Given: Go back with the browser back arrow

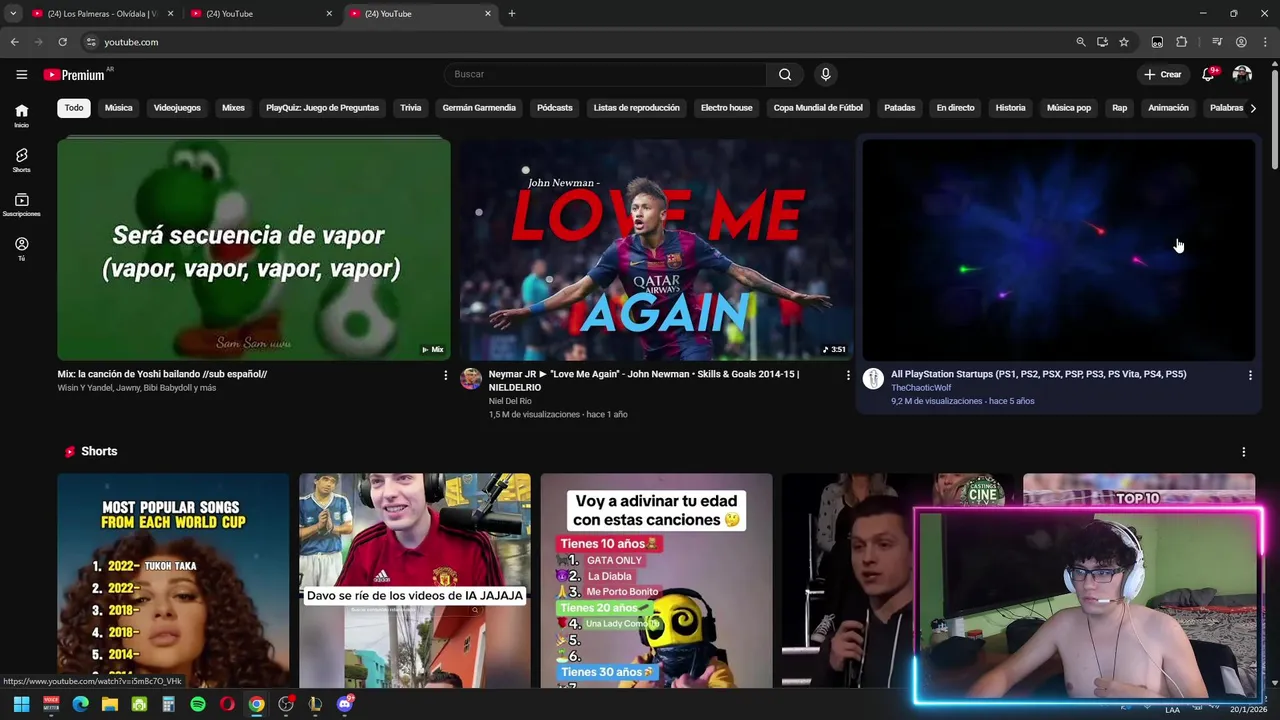Looking at the screenshot, I should pyautogui.click(x=14, y=42).
